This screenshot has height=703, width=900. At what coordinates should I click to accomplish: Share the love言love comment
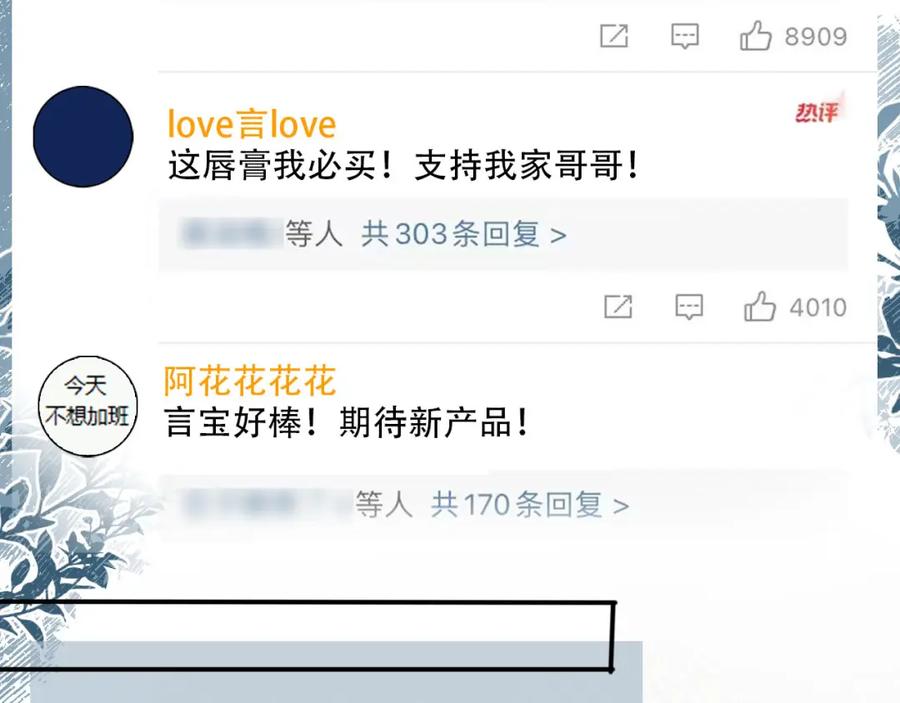618,306
